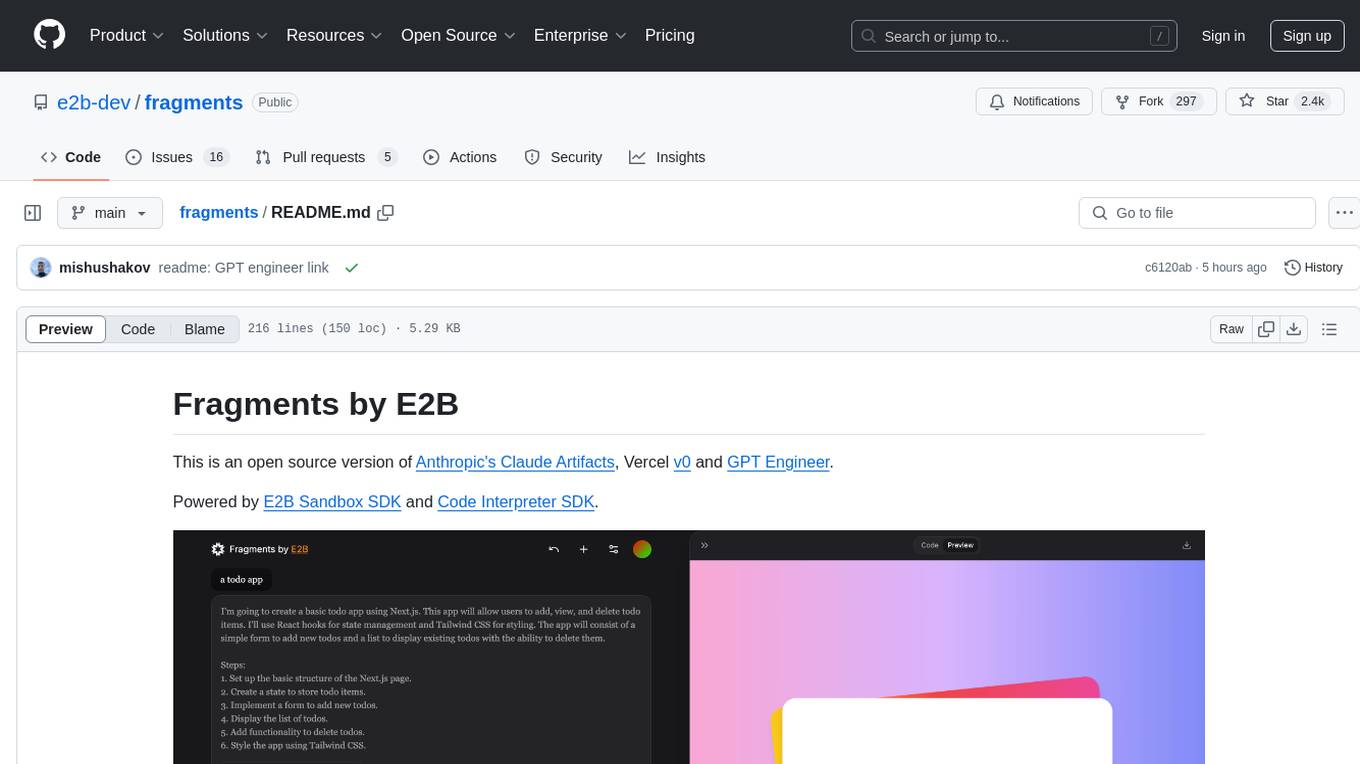
Task: Open the main branch selector
Action: [110, 213]
